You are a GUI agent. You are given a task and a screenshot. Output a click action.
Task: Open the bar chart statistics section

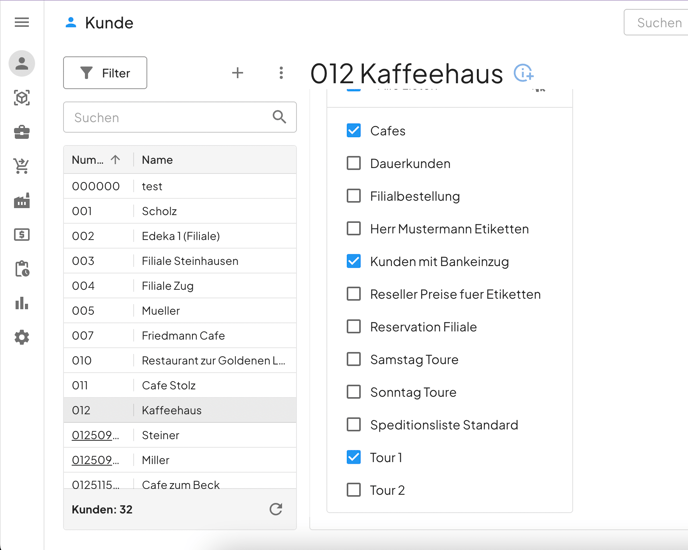(x=22, y=303)
